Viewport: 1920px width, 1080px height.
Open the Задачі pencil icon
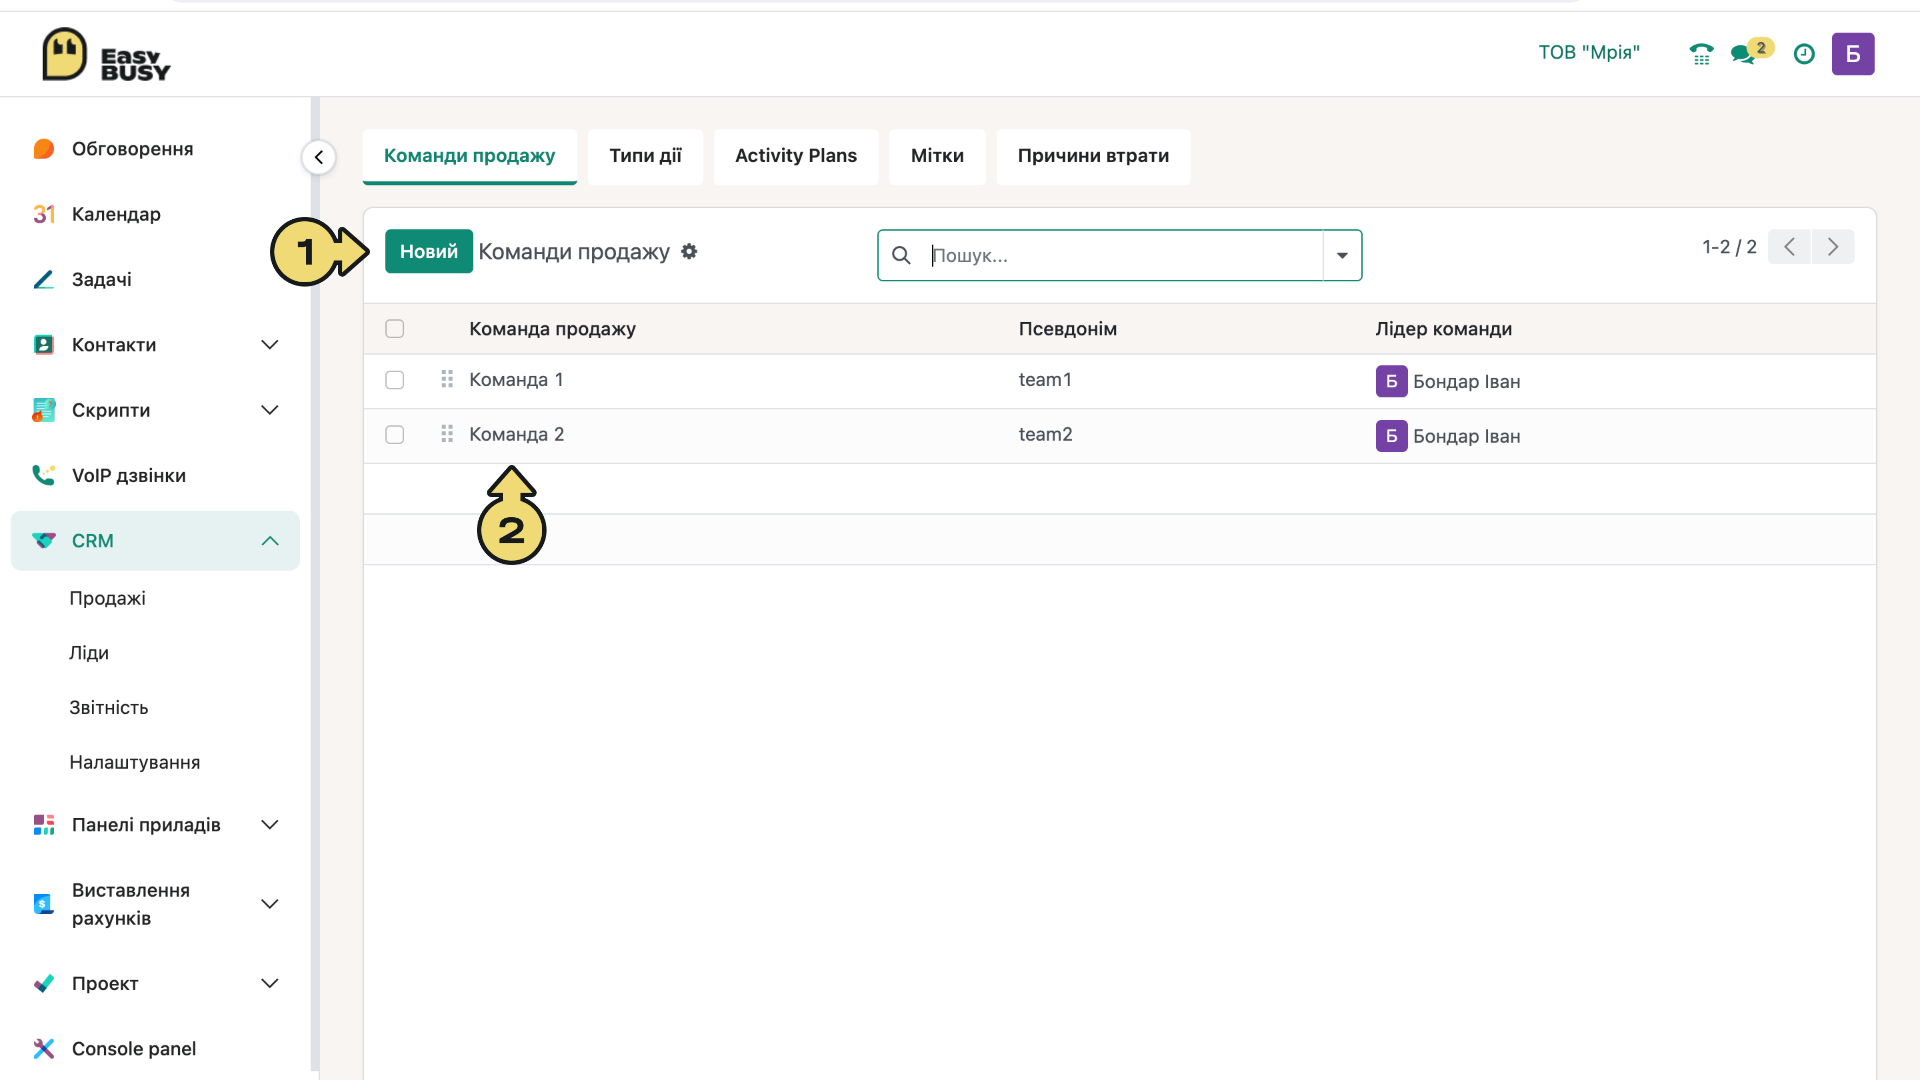[x=43, y=279]
